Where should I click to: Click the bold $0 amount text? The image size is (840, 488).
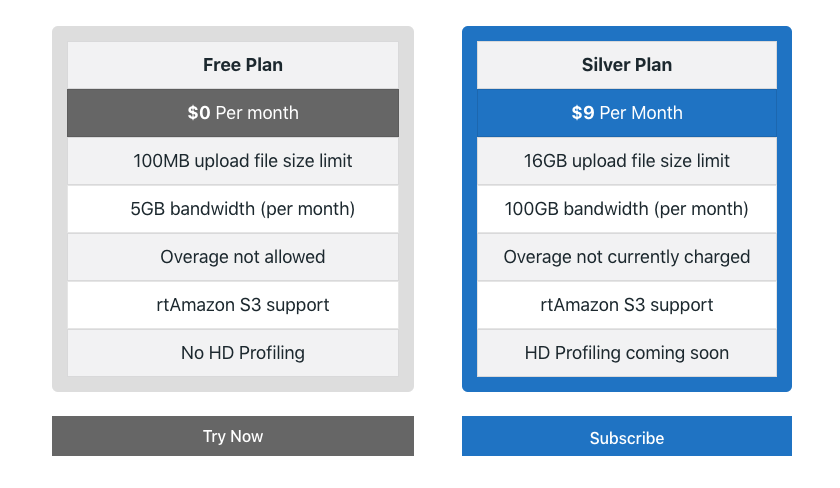click(x=199, y=113)
